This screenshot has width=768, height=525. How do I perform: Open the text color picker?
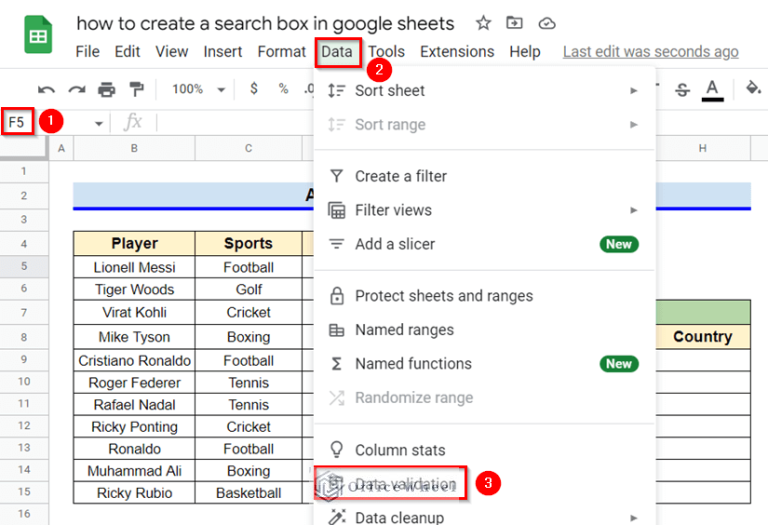coord(712,90)
